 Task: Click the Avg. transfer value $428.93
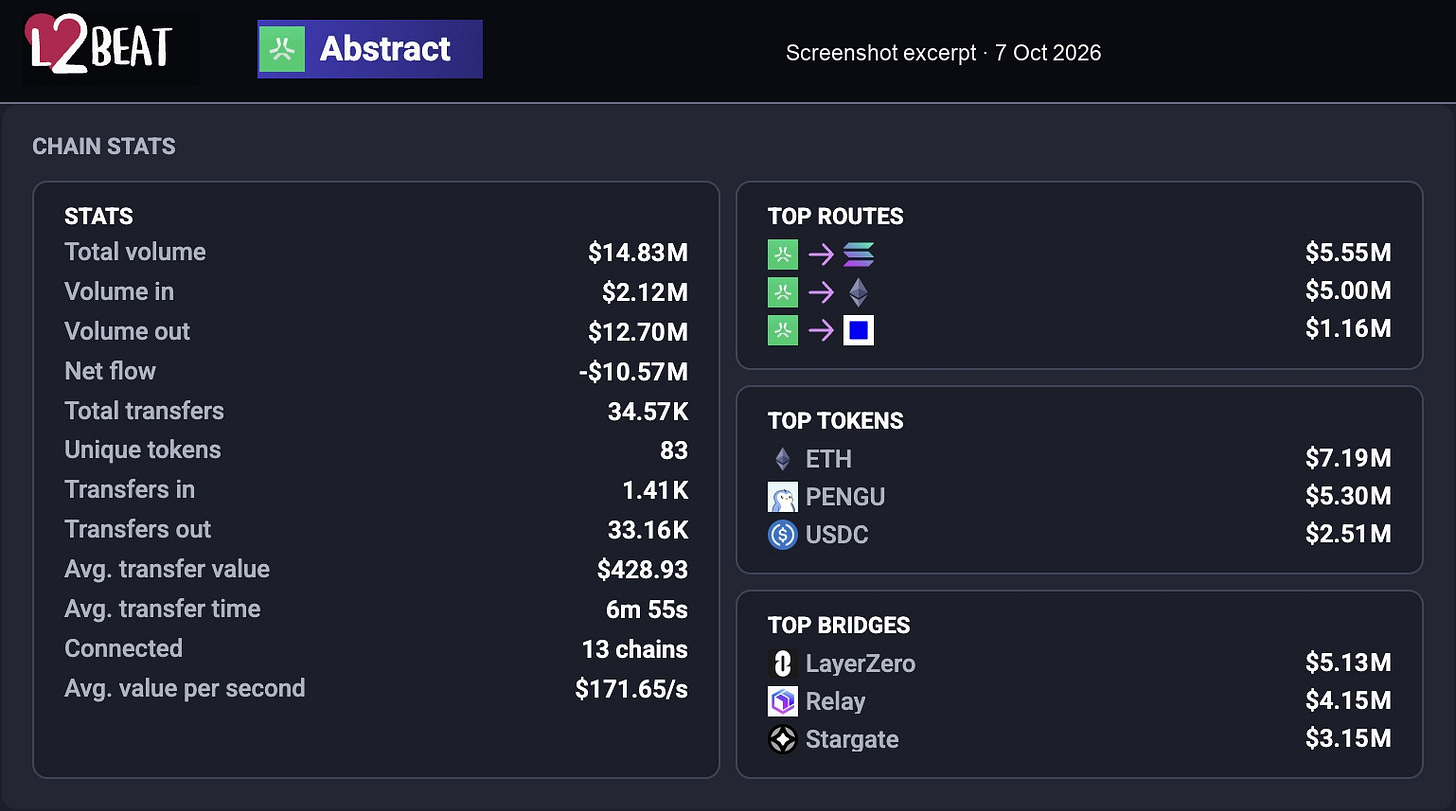[x=643, y=570]
